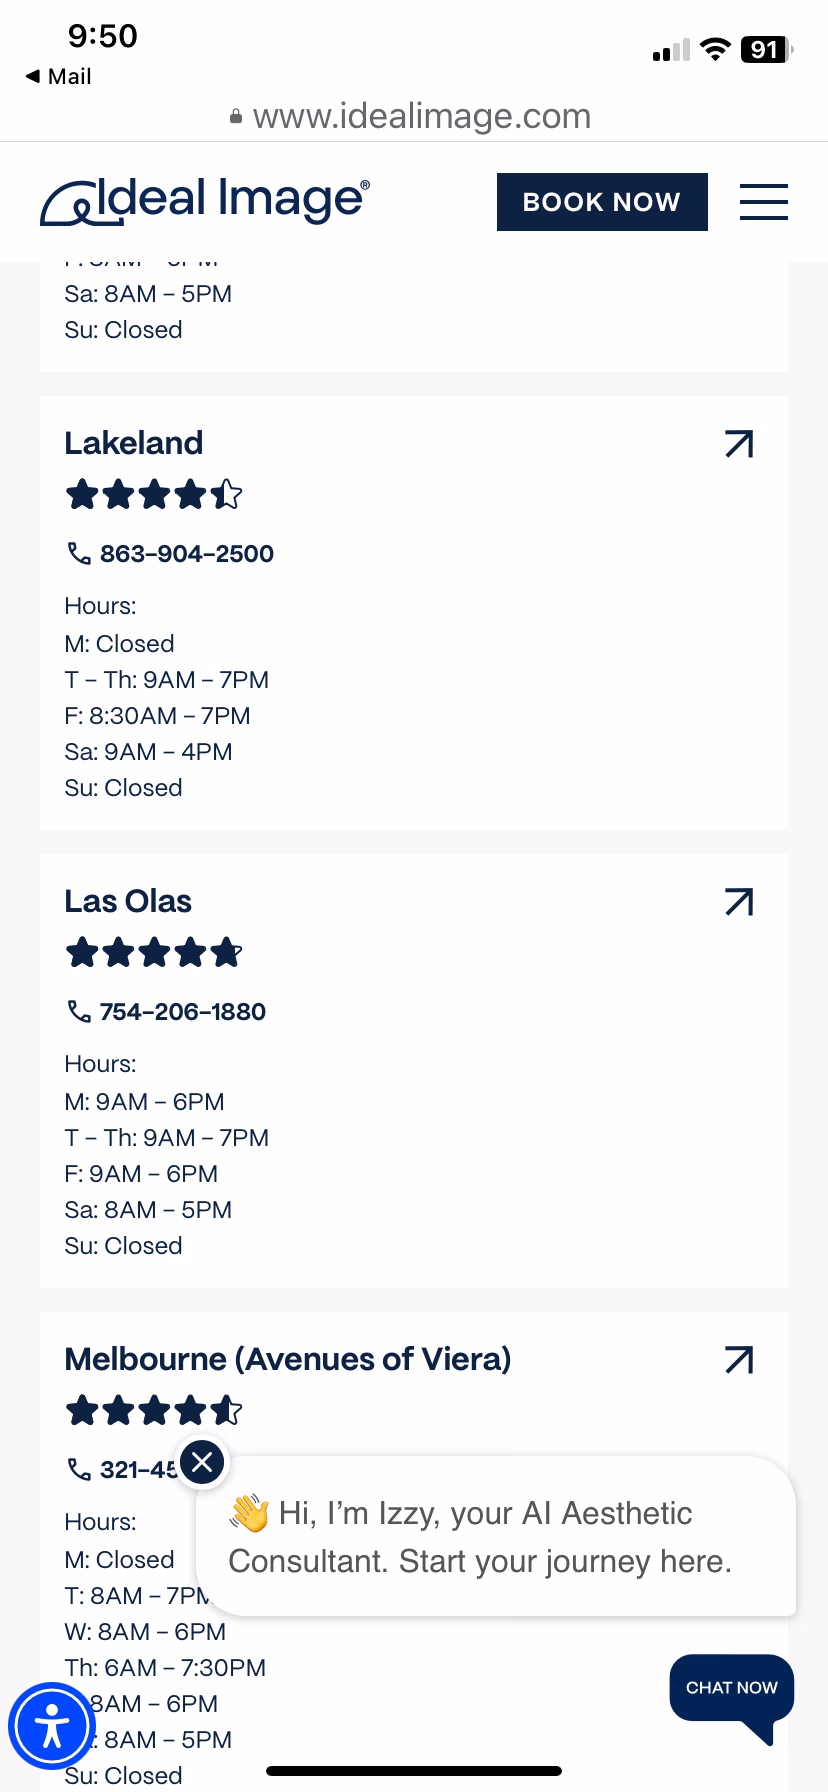Tap the Las Olas phone icon
This screenshot has width=828, height=1792.
78,1011
